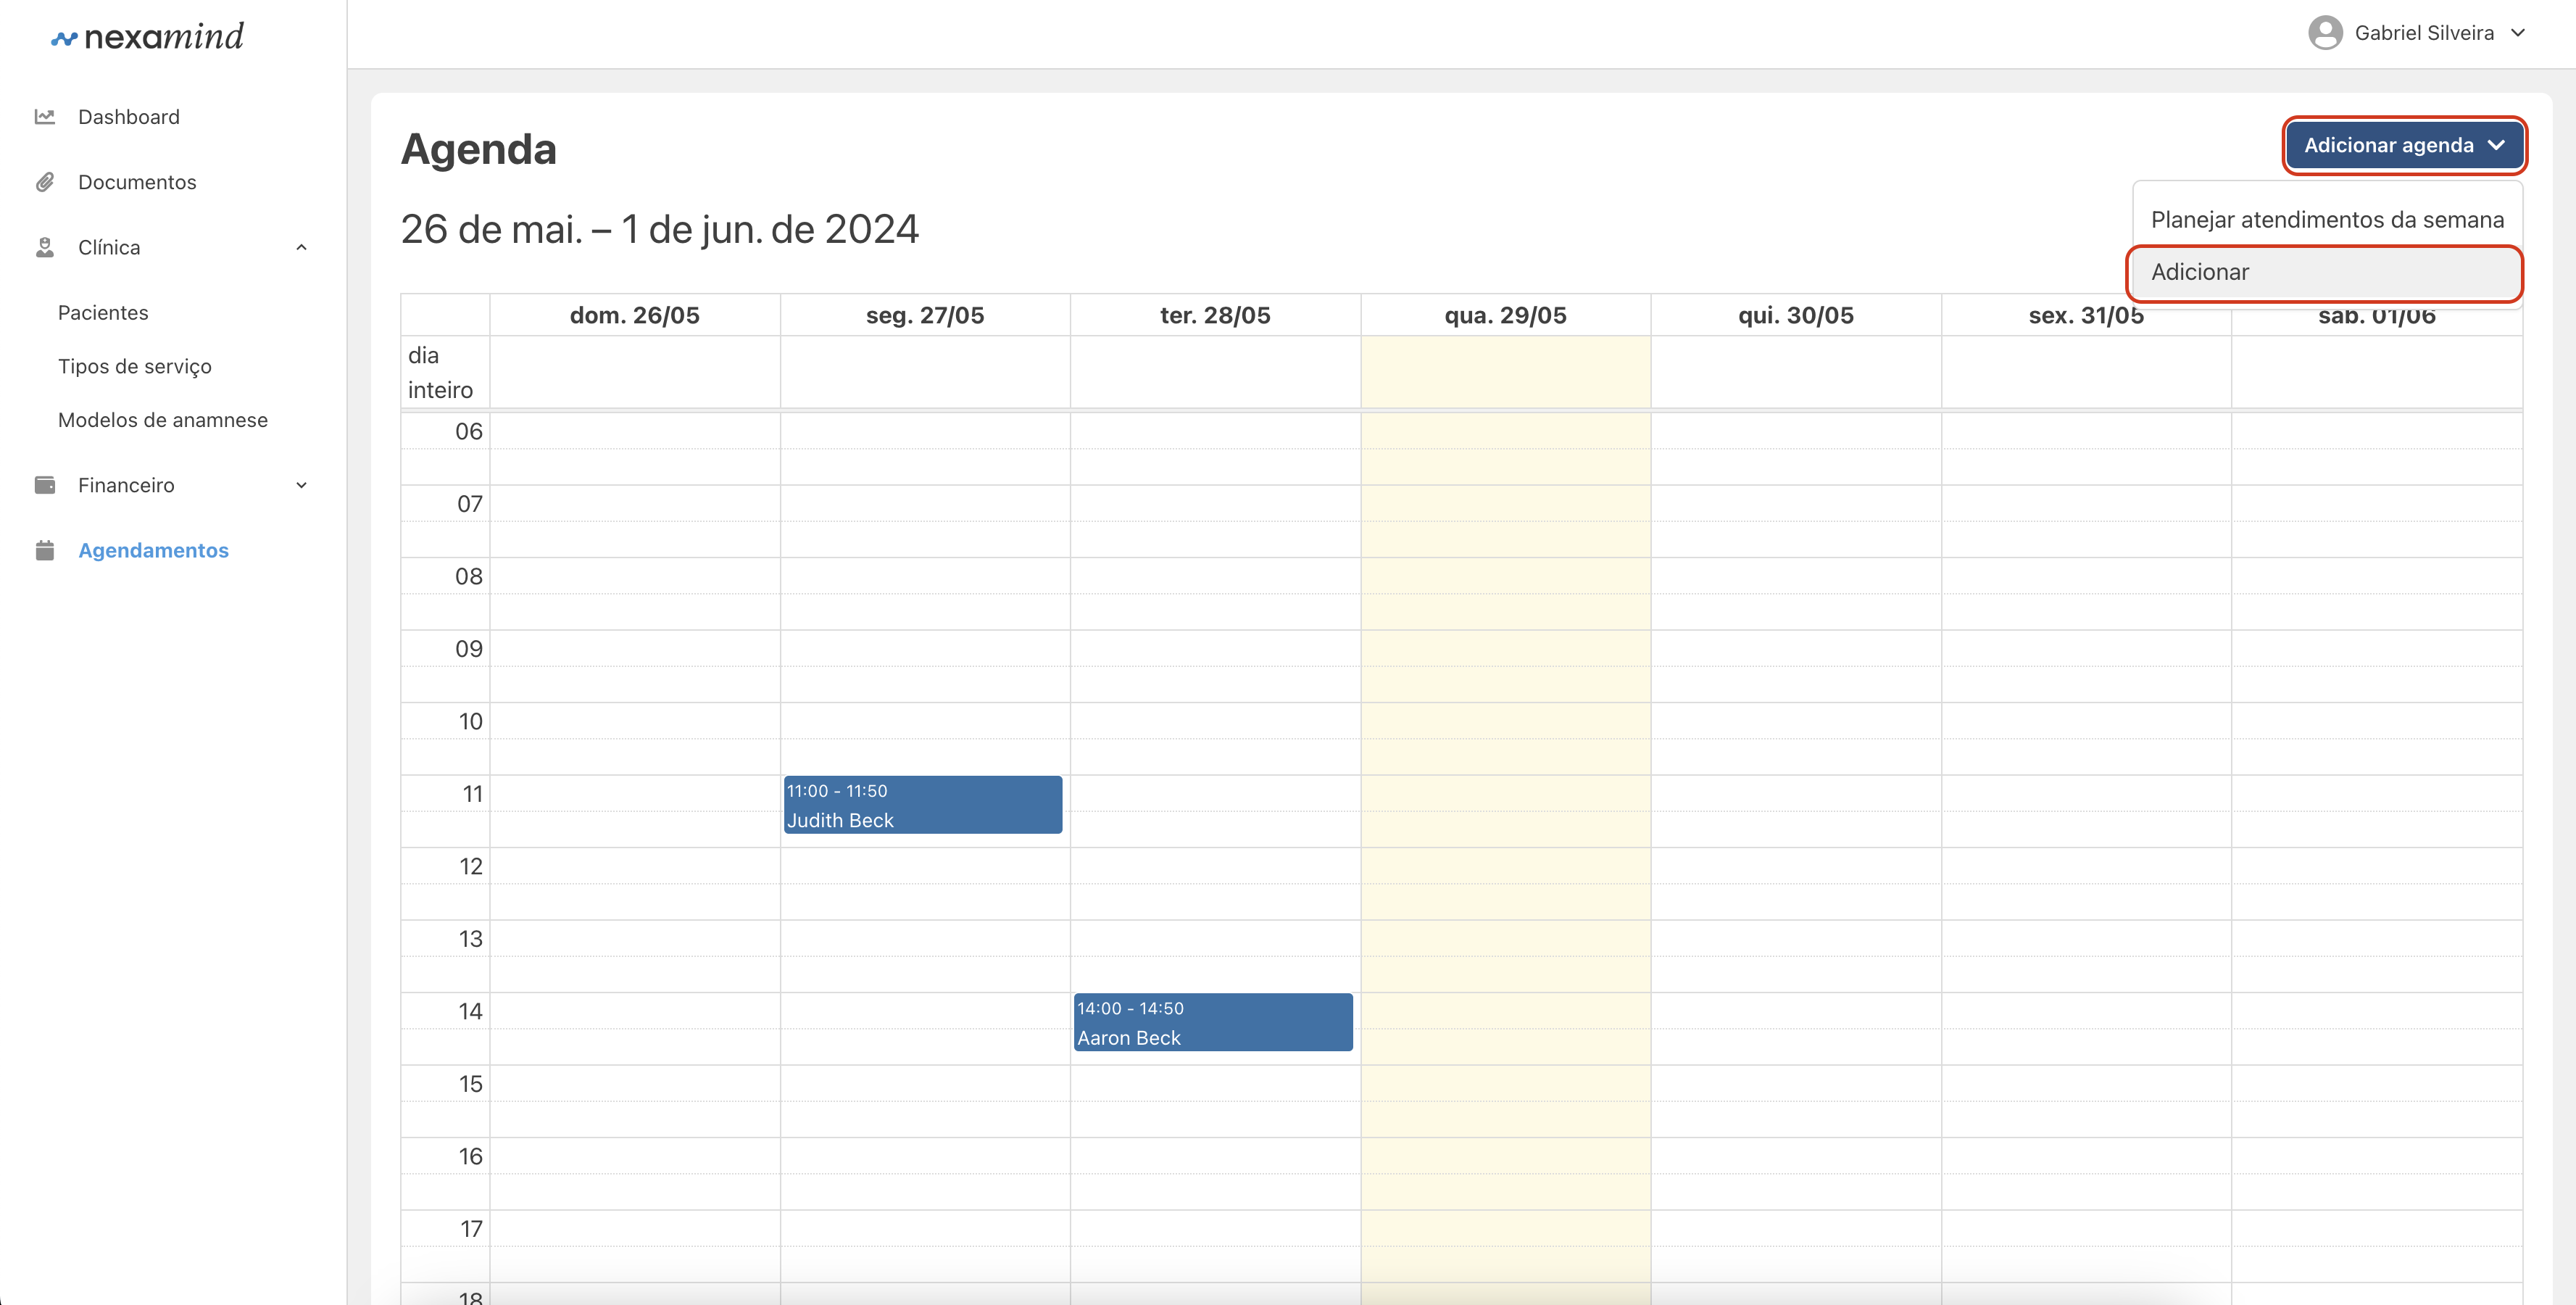The height and width of the screenshot is (1305, 2576).
Task: Click the nexamind logo
Action: click(x=147, y=37)
